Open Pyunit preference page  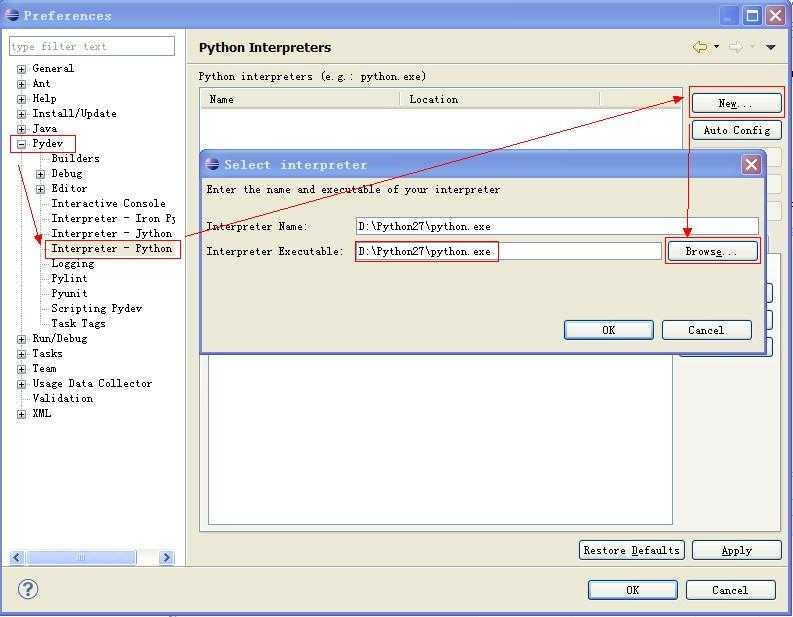tap(69, 293)
